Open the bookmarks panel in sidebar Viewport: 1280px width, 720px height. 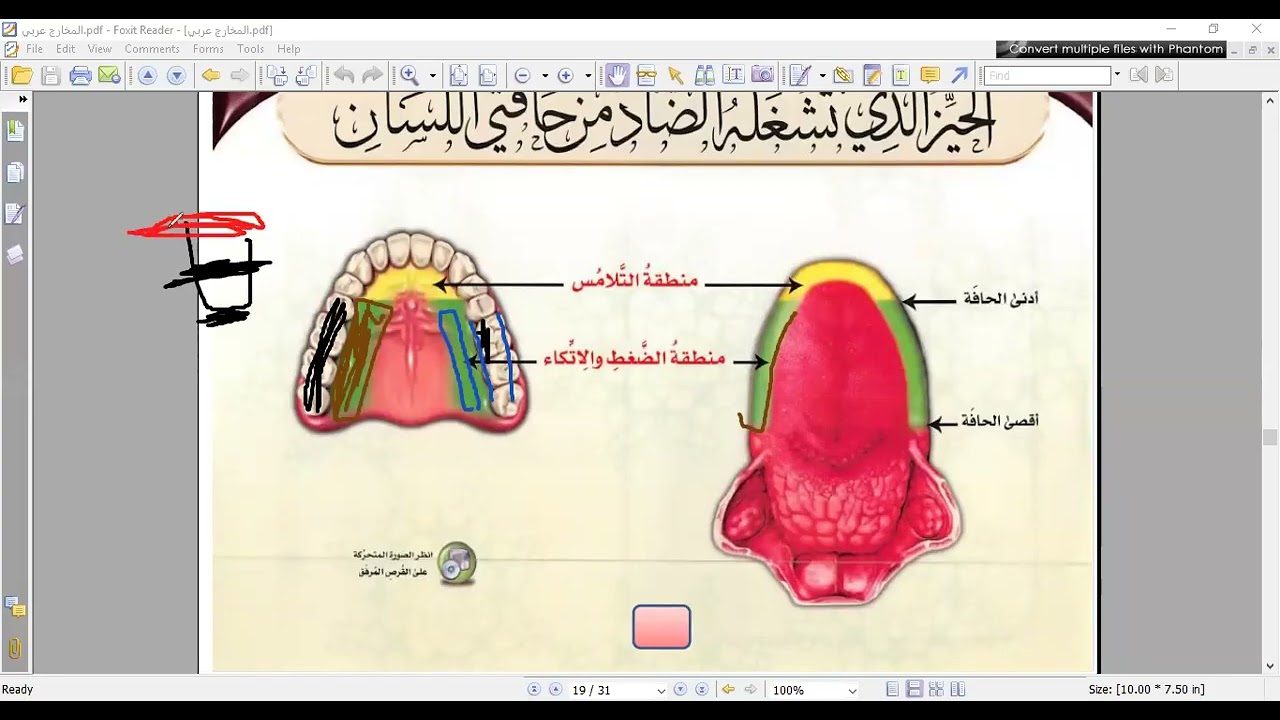coord(15,130)
